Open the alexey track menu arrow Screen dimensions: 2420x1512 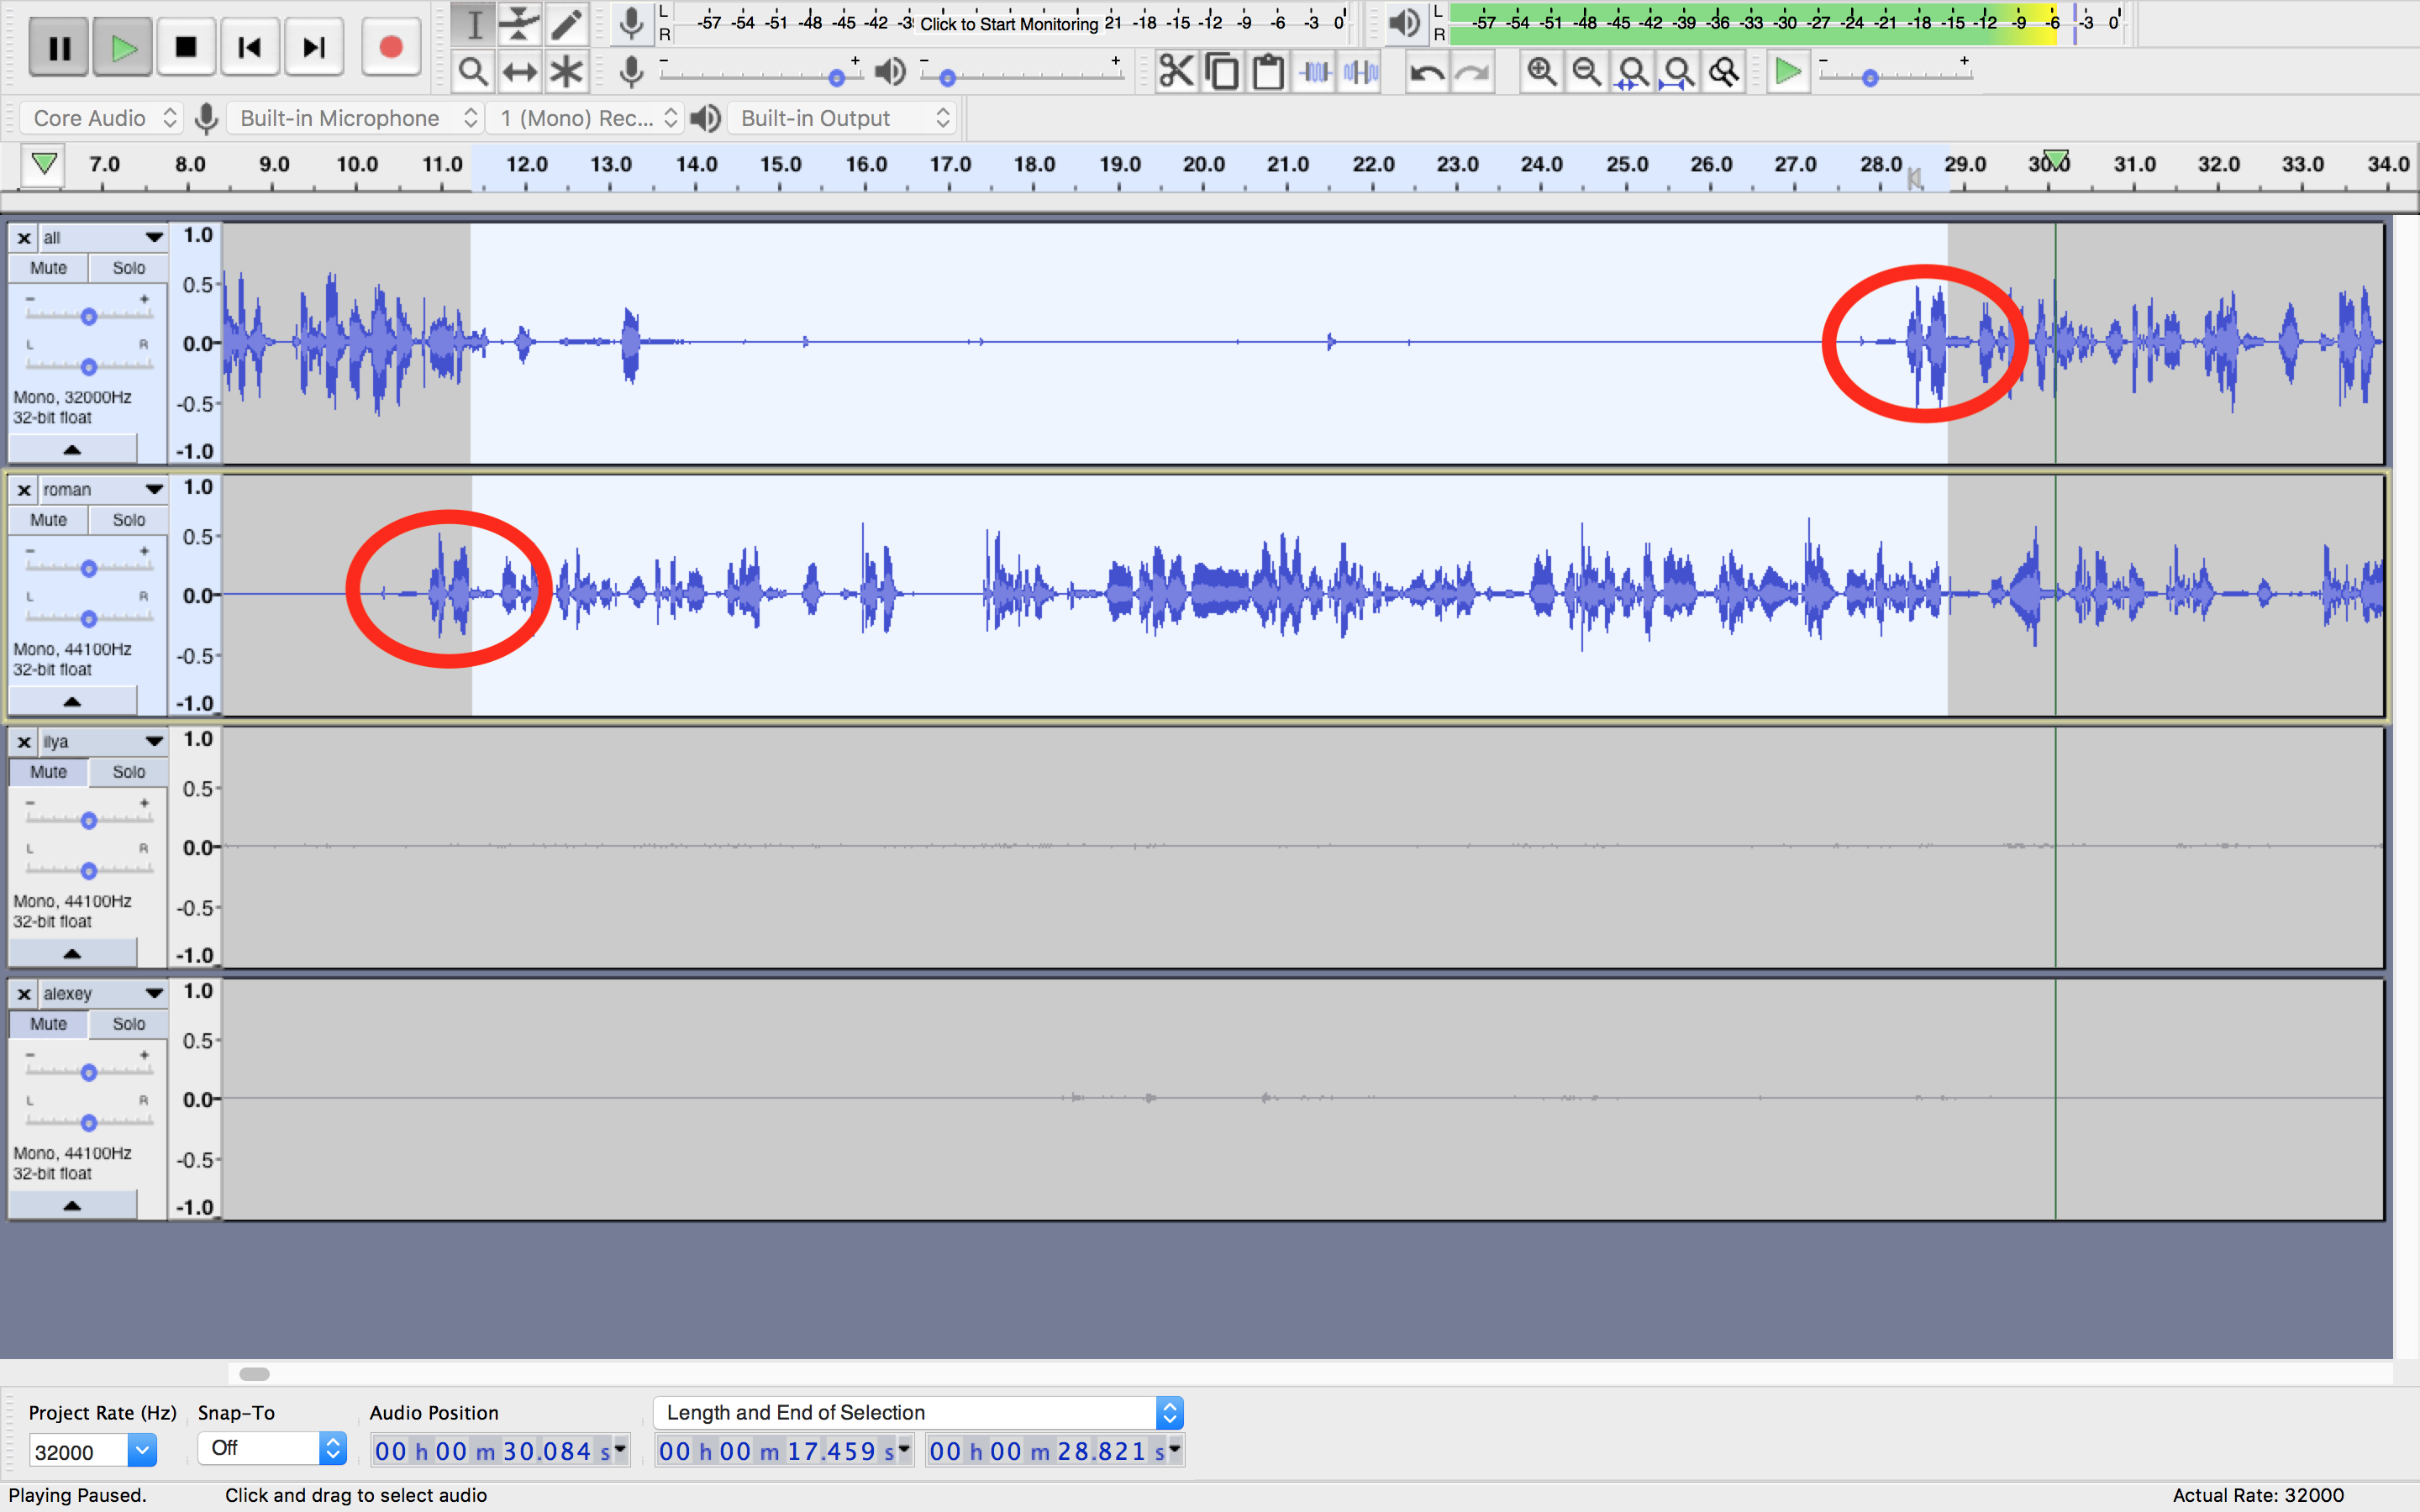[x=153, y=993]
